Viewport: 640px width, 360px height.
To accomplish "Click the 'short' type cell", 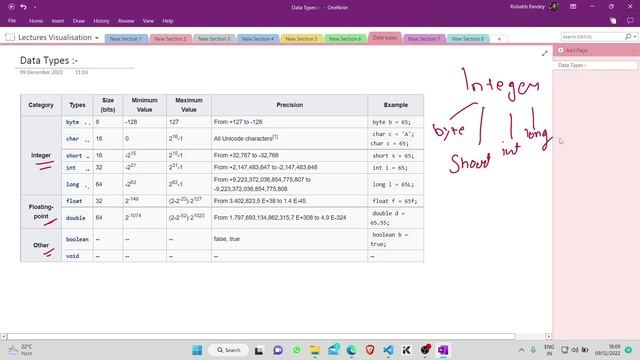I will point(77,156).
